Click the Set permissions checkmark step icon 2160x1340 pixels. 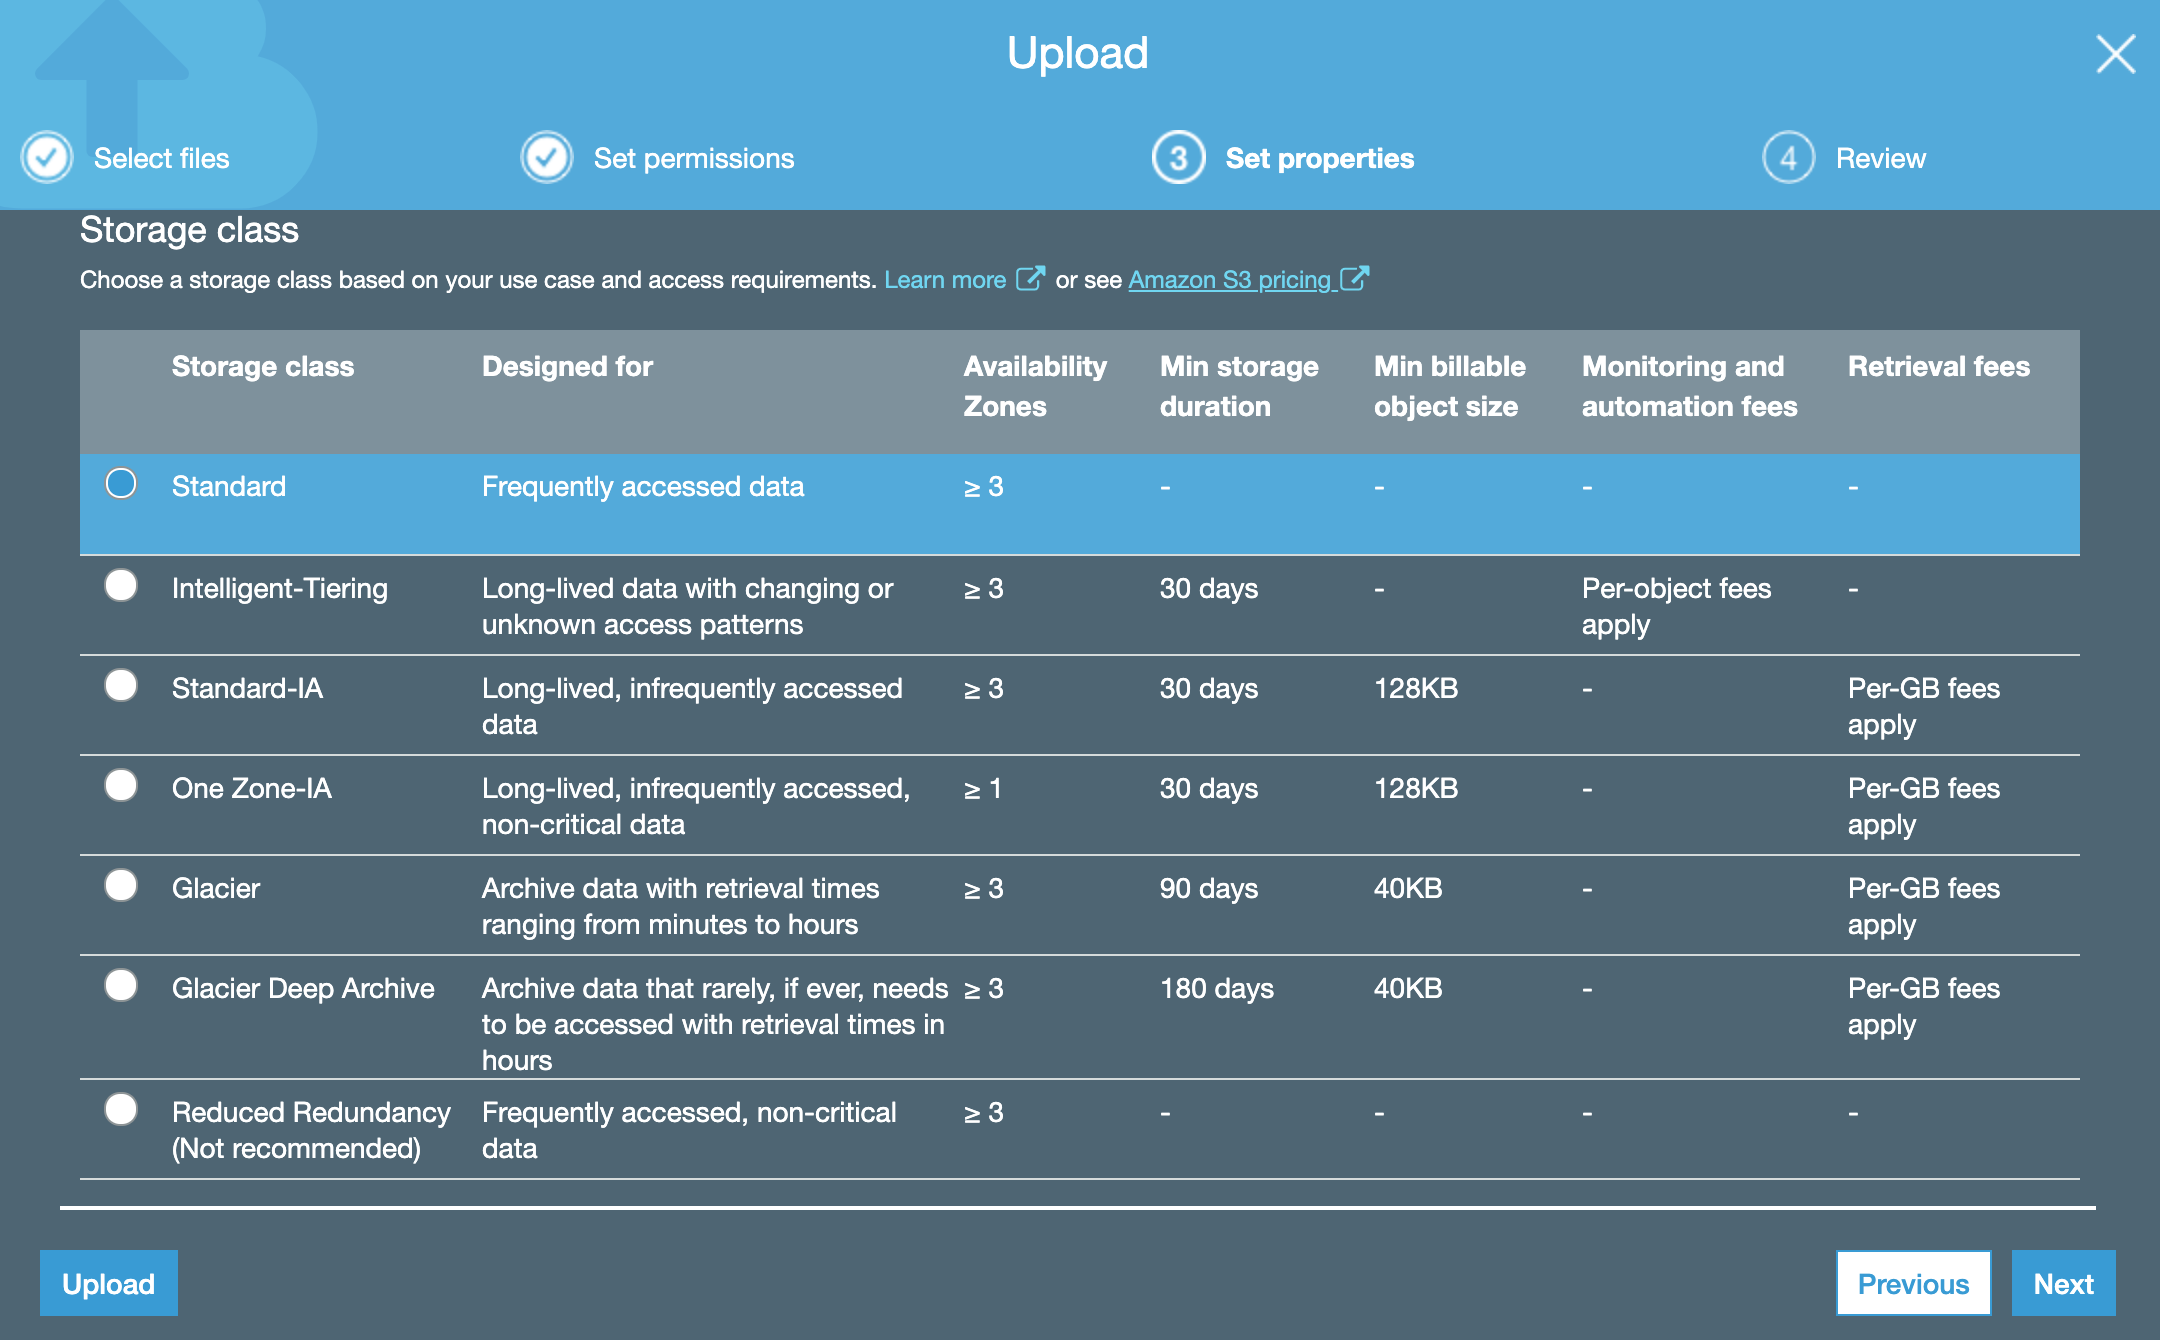point(547,157)
